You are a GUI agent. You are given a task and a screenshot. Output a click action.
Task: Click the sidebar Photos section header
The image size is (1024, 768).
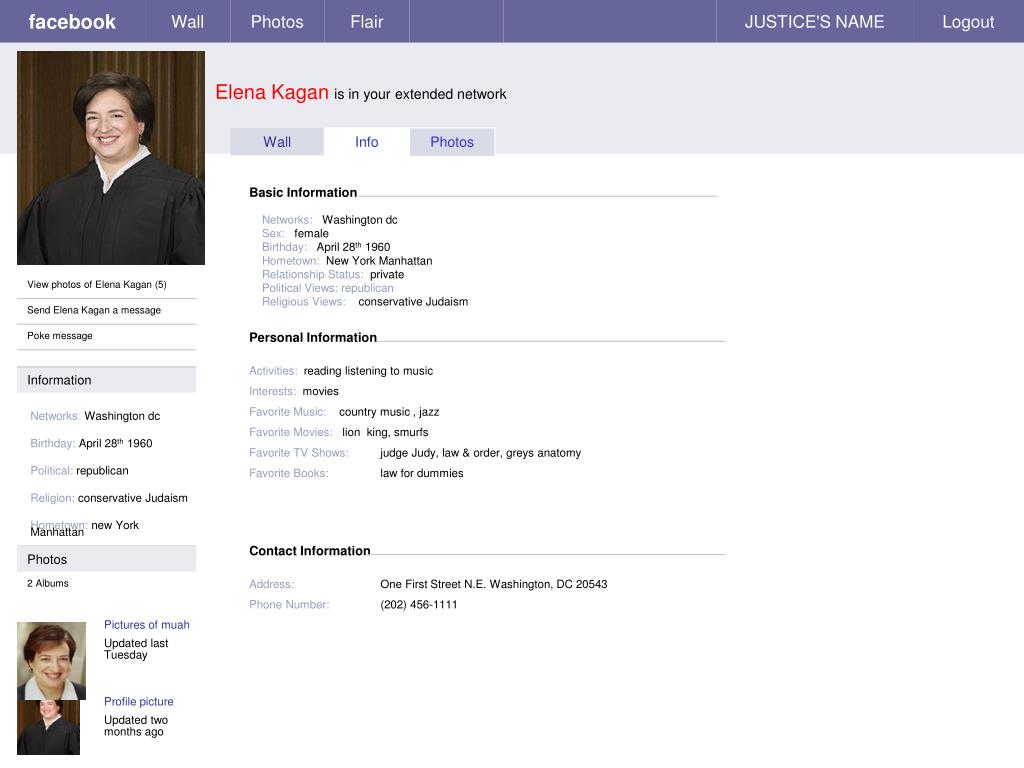(106, 559)
